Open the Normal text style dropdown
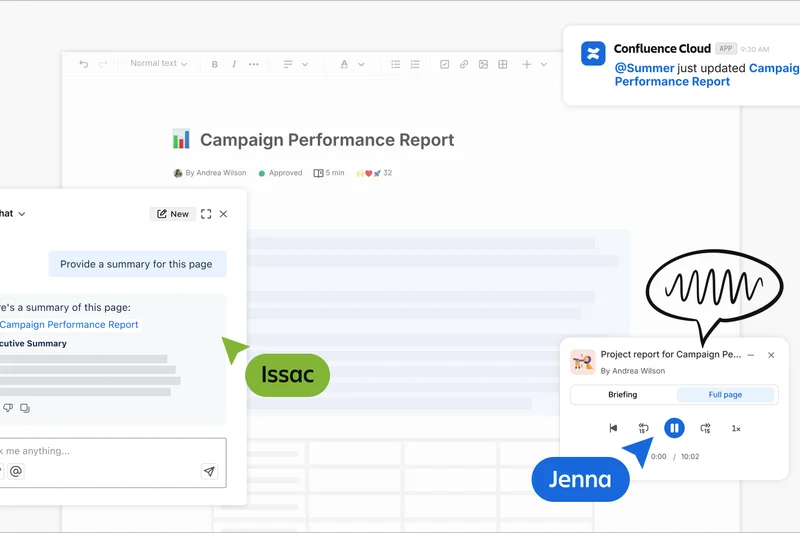The image size is (800, 533). click(160, 64)
